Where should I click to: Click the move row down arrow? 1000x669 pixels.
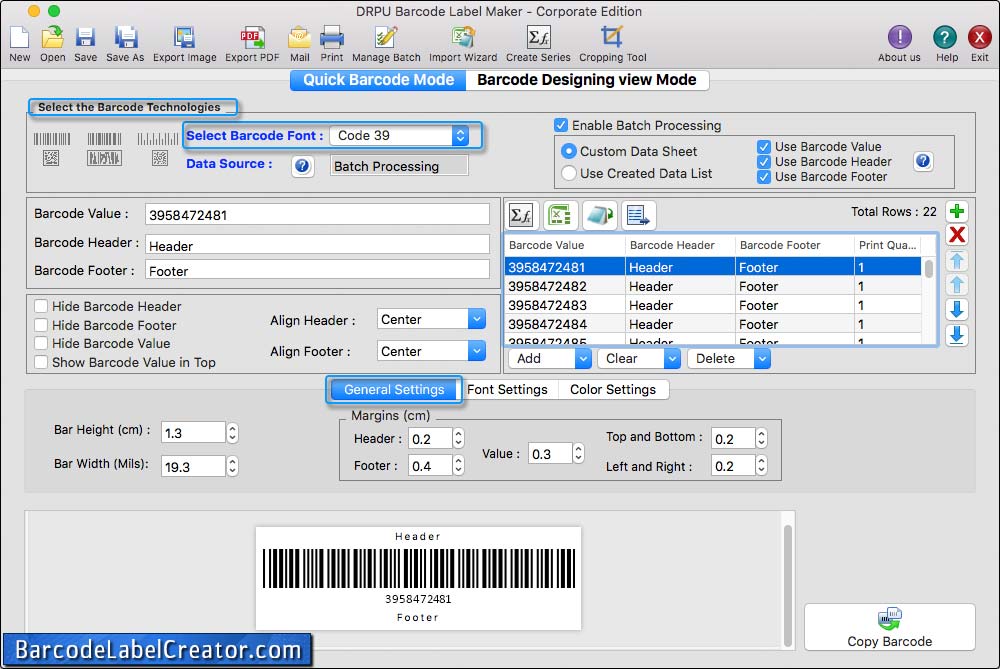pos(957,309)
